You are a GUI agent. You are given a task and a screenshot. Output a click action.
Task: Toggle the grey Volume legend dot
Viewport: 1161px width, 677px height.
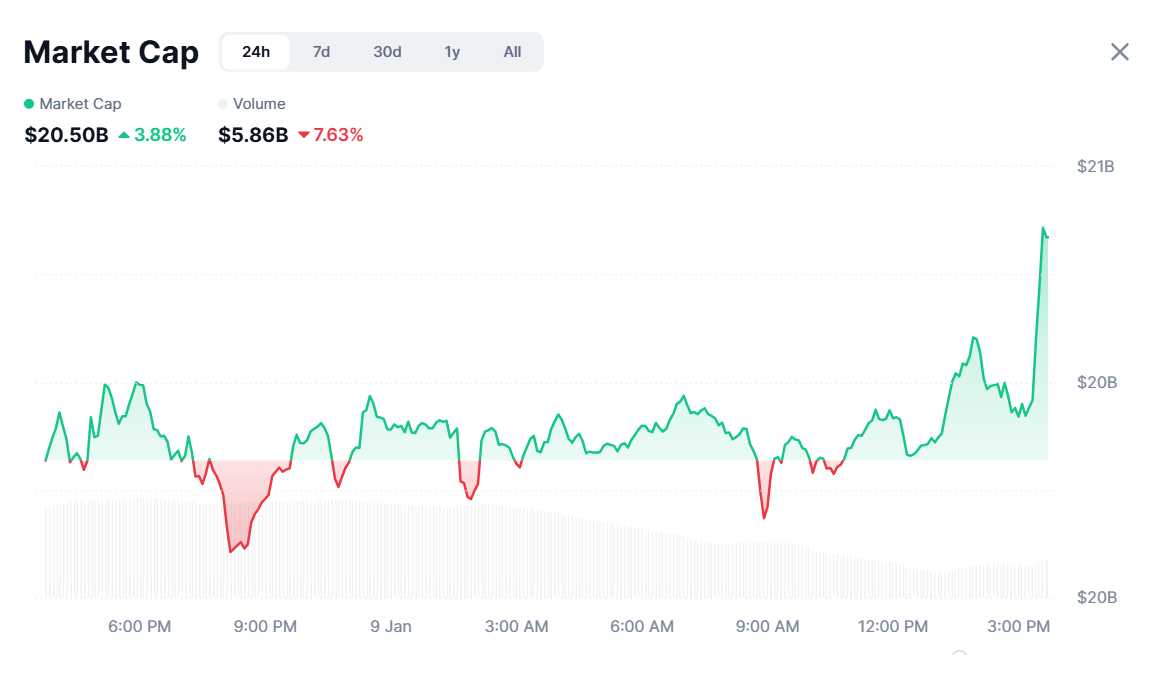click(223, 104)
